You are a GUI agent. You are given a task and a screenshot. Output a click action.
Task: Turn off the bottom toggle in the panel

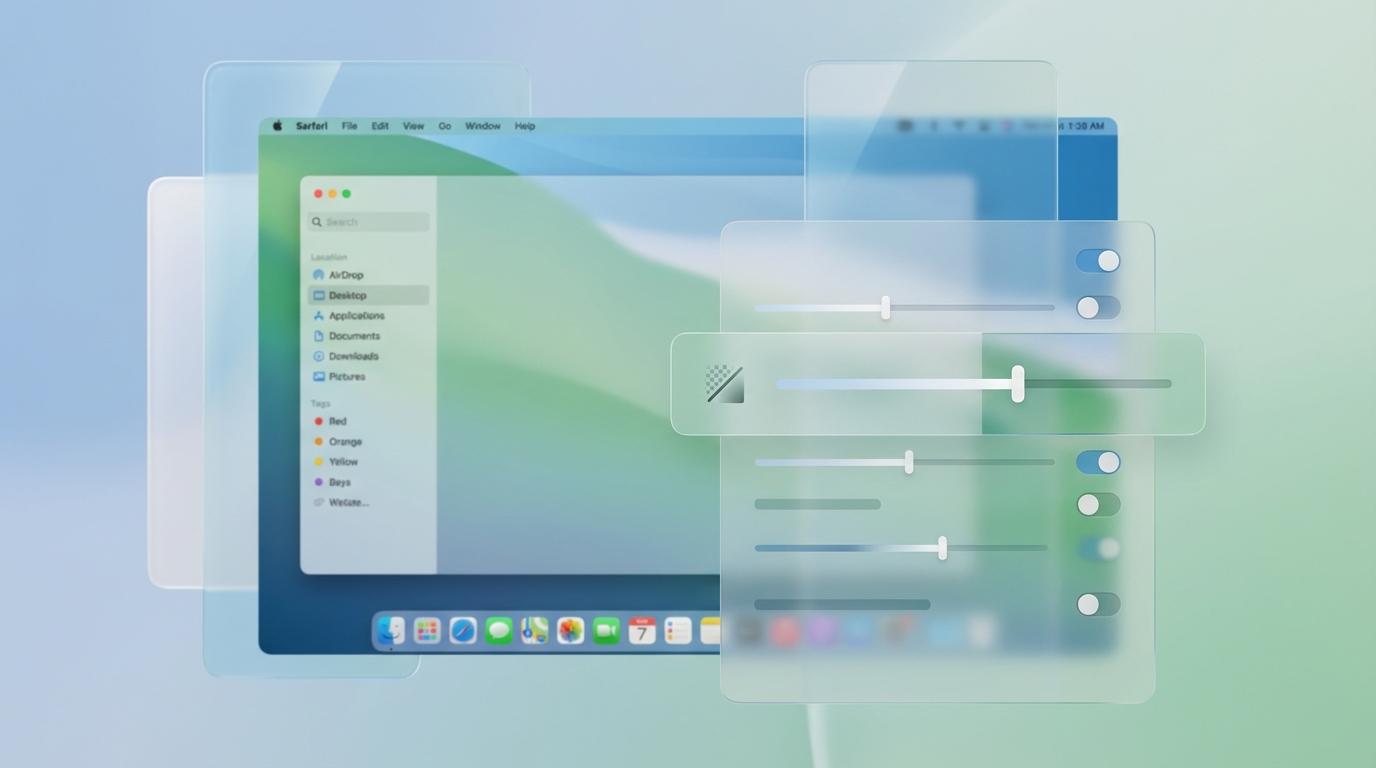tap(1098, 604)
